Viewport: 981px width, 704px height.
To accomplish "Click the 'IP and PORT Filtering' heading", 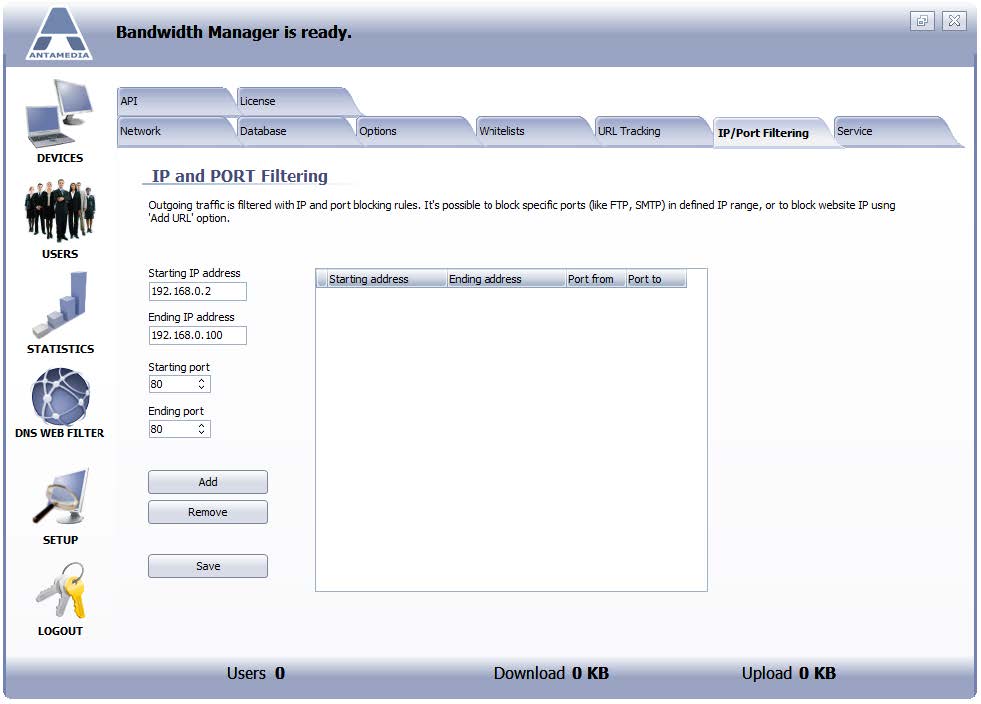I will point(240,176).
